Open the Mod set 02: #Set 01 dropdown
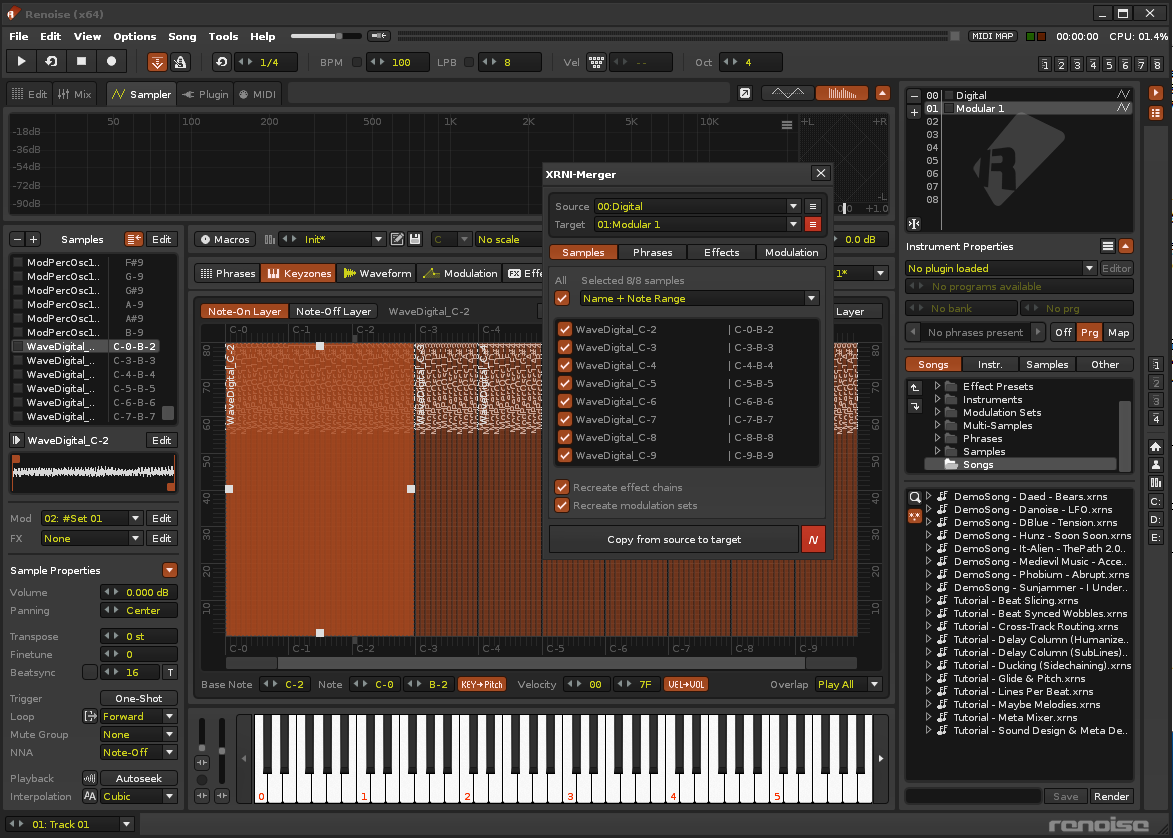The height and width of the screenshot is (838, 1173). (92, 518)
